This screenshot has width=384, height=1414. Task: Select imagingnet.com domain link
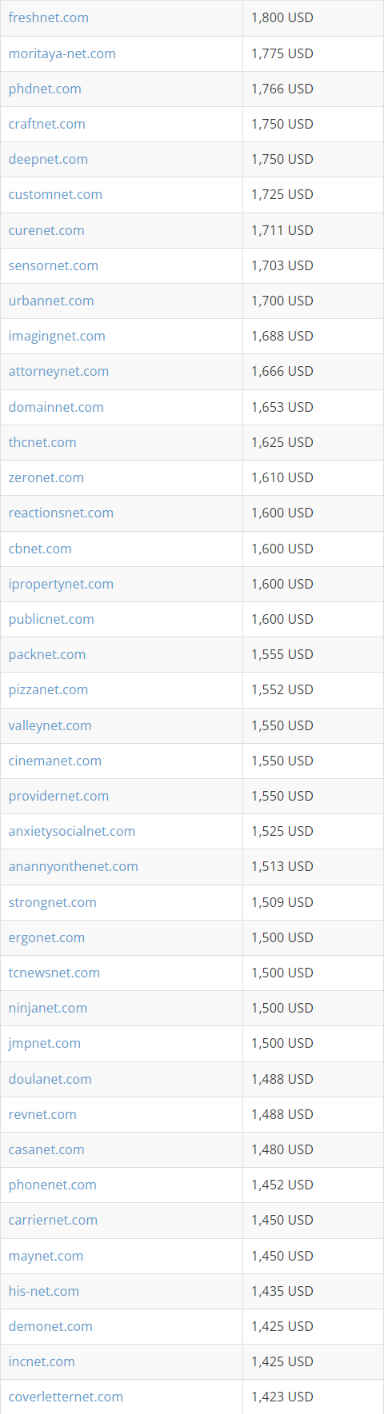click(x=57, y=336)
